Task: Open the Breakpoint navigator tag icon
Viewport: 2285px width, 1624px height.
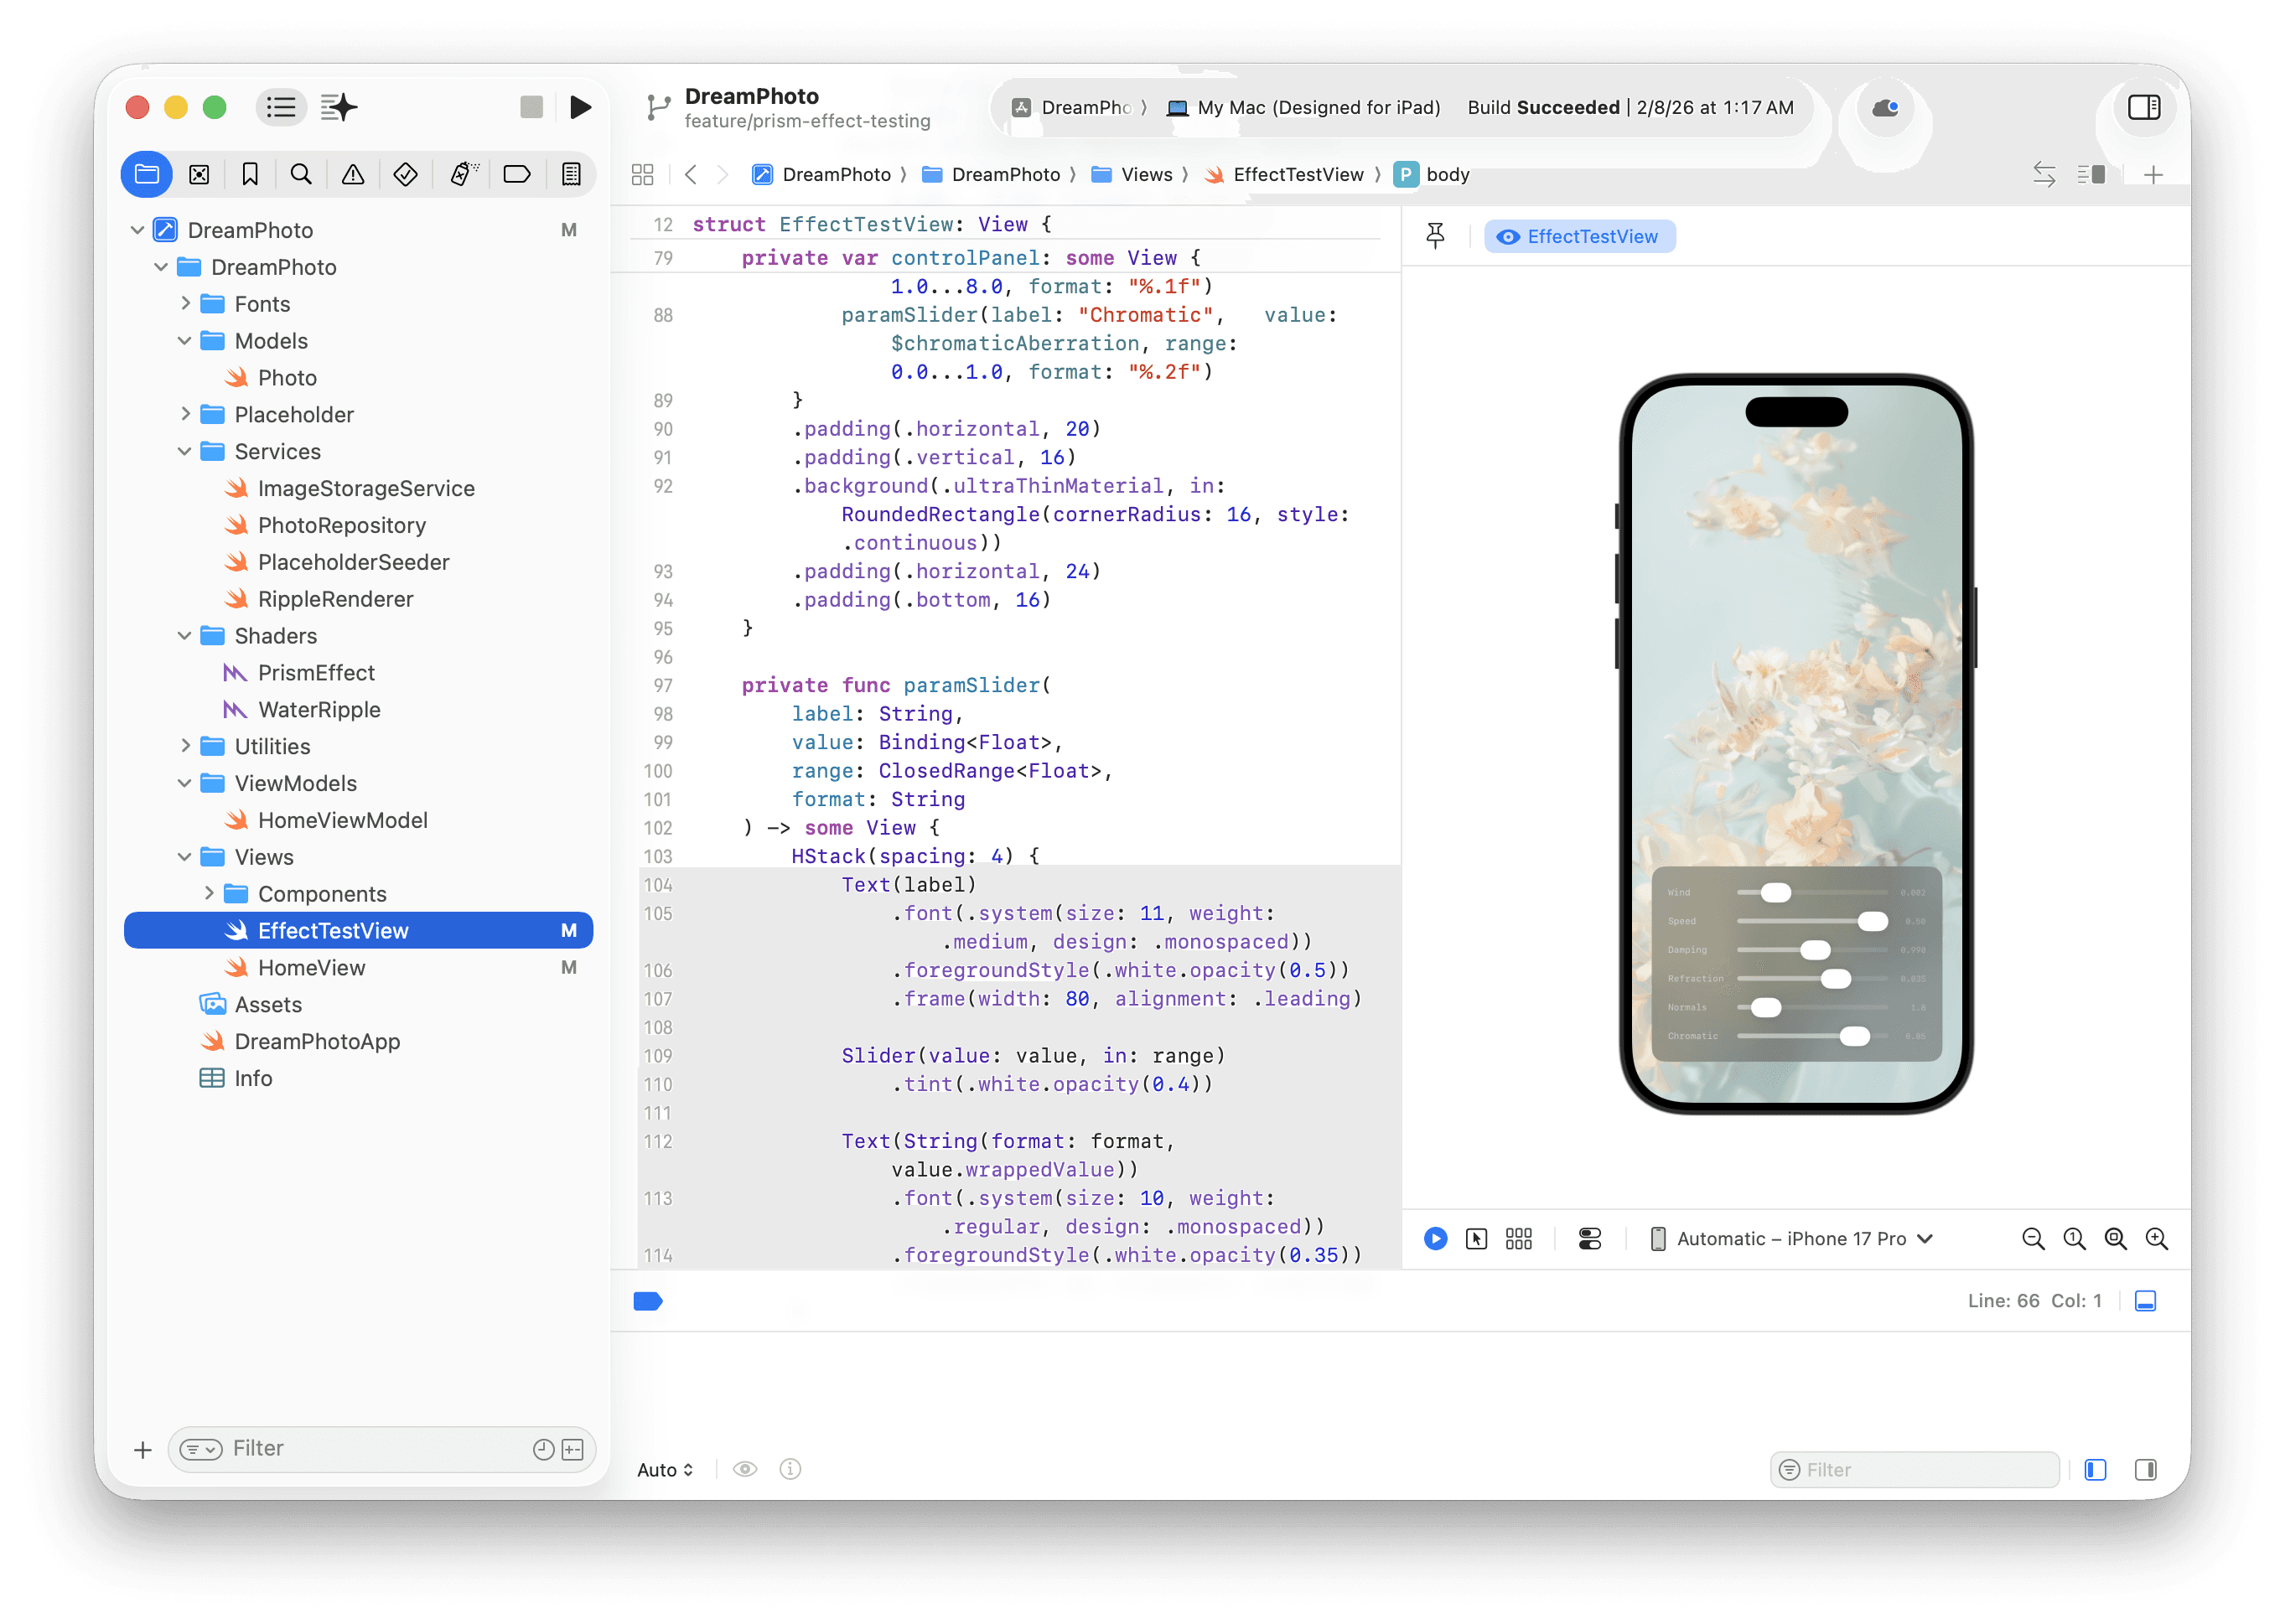Action: coord(516,174)
